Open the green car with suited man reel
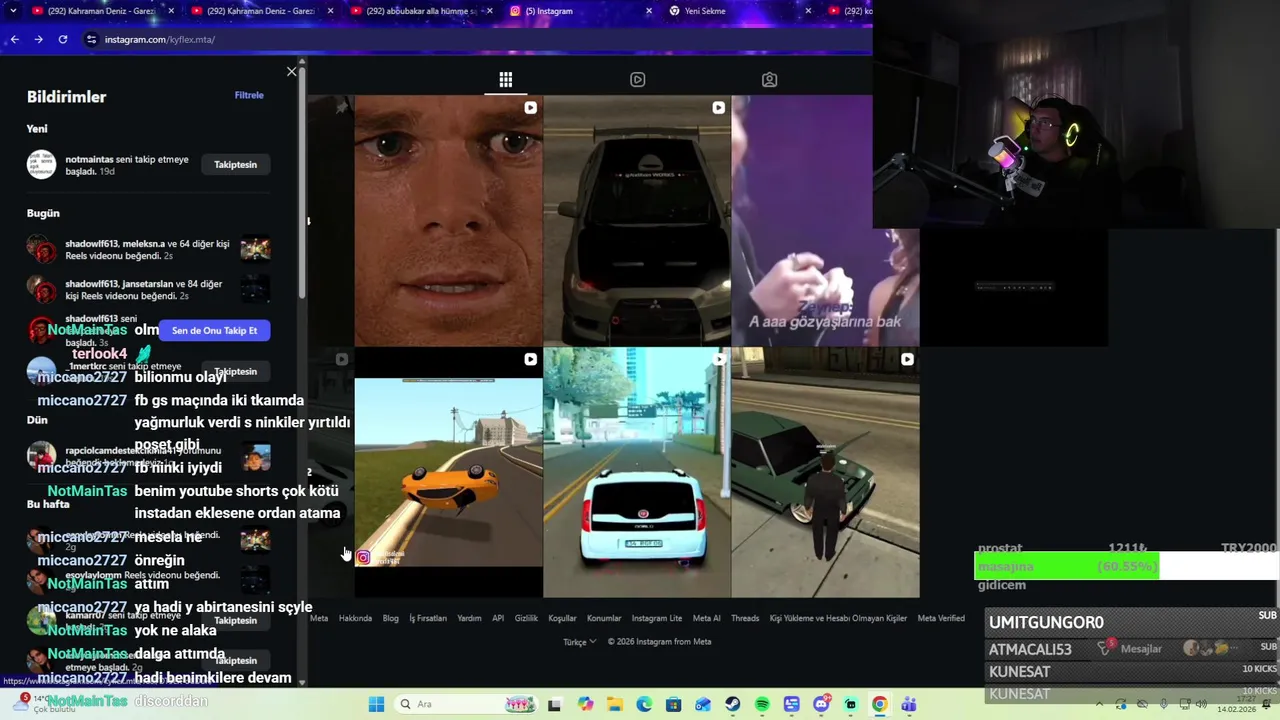 [825, 472]
